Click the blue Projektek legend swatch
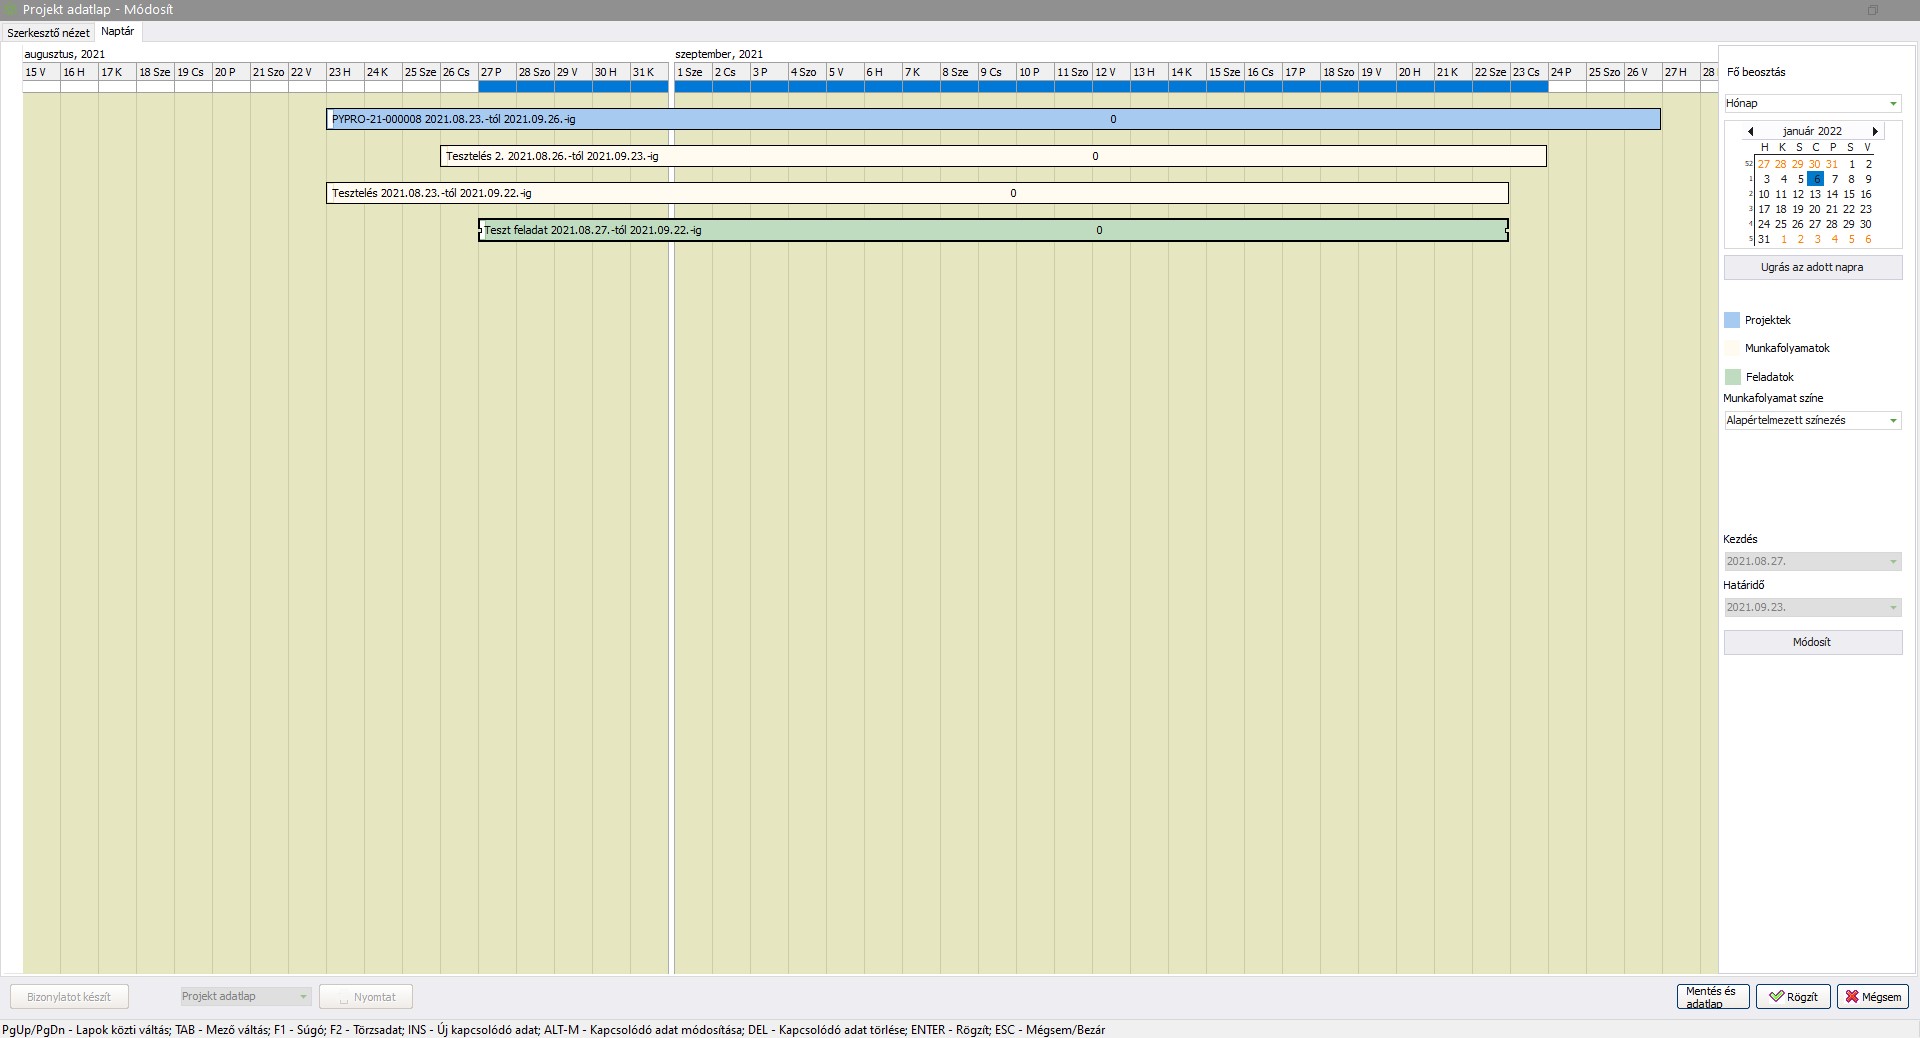The image size is (1920, 1038). [1732, 320]
